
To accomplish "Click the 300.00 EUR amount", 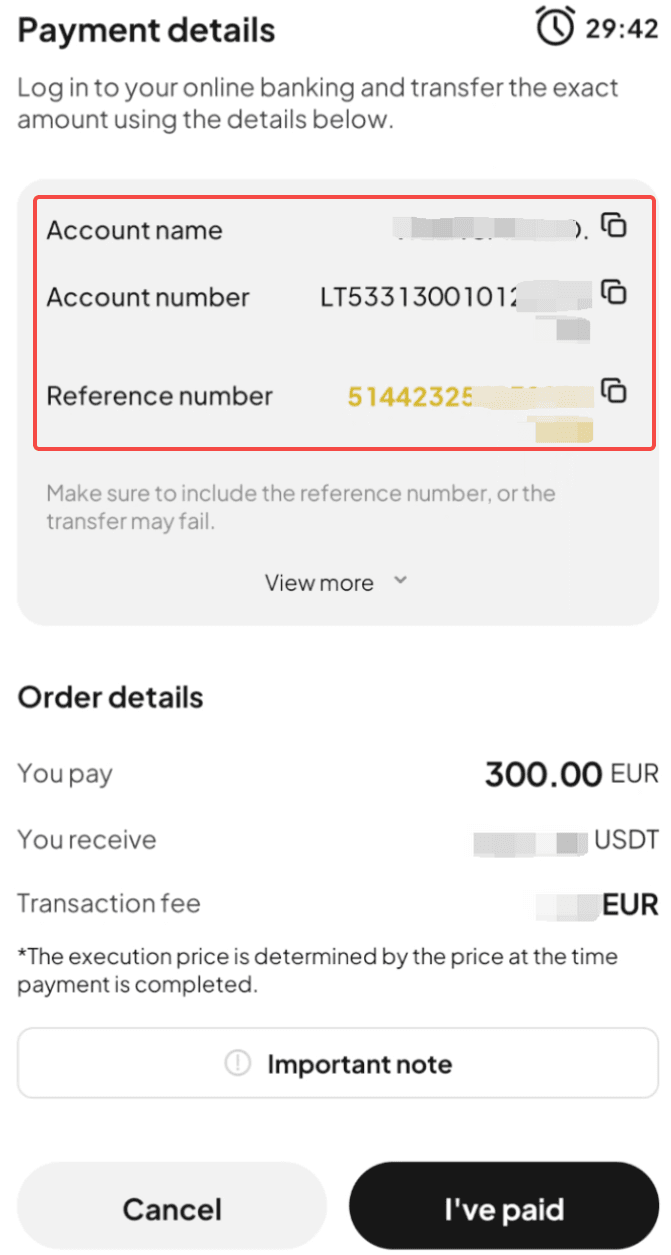I will [x=570, y=775].
